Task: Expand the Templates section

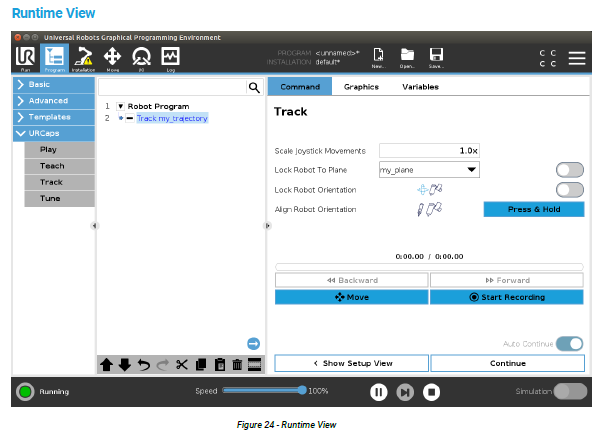Action: (54, 117)
